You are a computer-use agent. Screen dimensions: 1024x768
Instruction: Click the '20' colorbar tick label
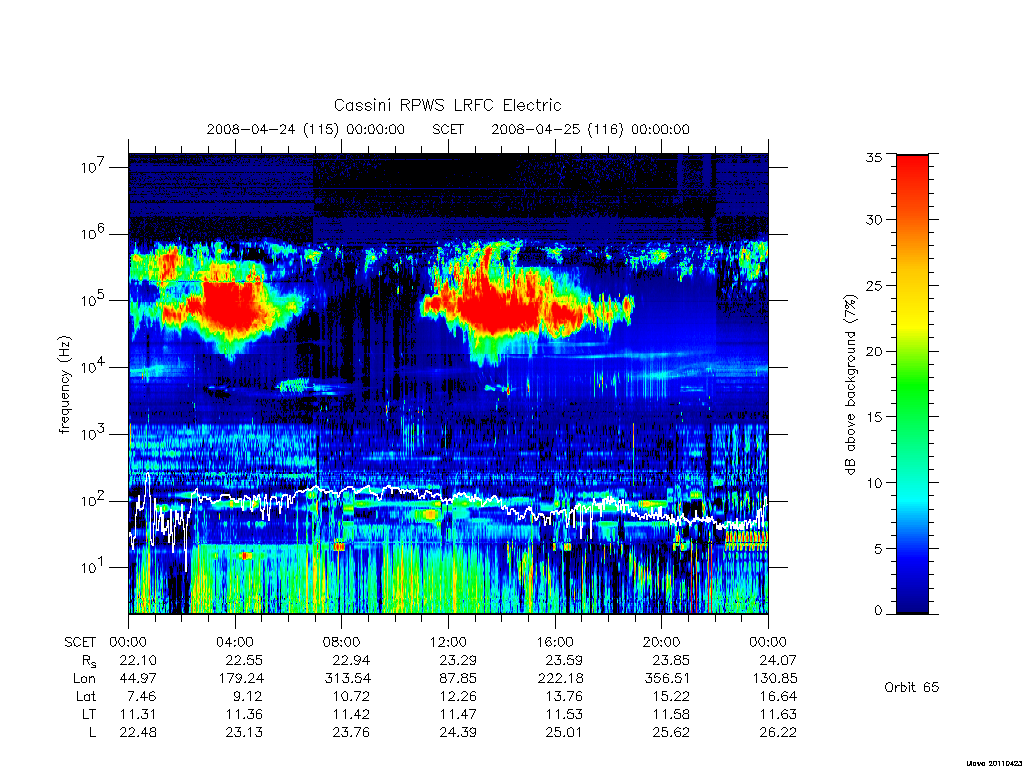(x=874, y=351)
